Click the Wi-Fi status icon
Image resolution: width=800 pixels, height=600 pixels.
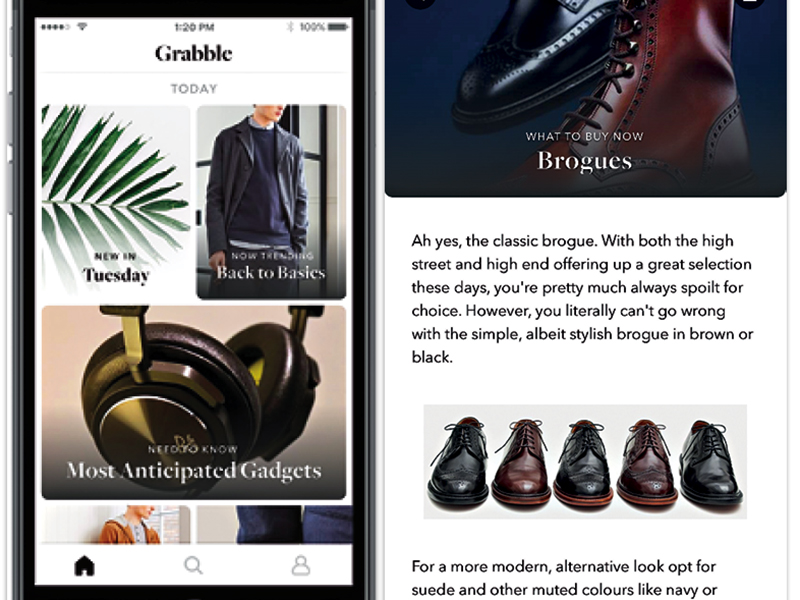(x=82, y=27)
